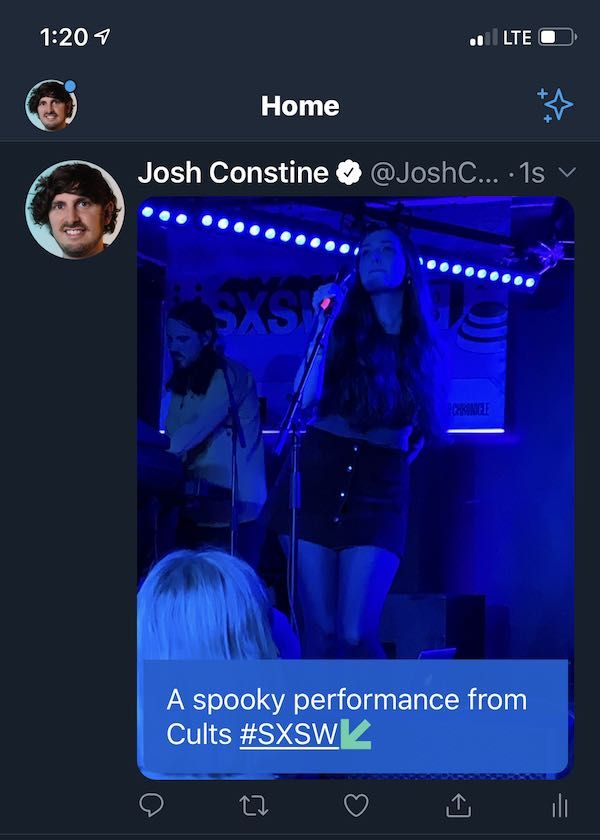The image size is (600, 840).
Task: Tap the blue caption box on the photo
Action: (x=355, y=716)
